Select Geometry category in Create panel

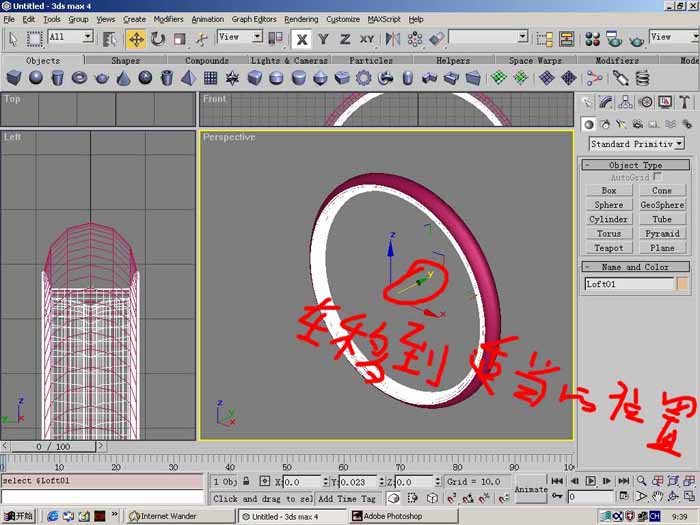(x=588, y=125)
